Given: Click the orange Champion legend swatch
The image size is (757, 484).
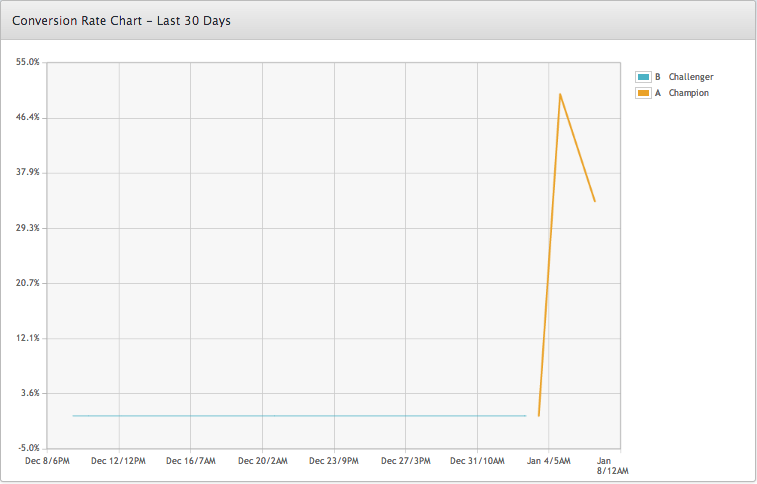Looking at the screenshot, I should (643, 93).
